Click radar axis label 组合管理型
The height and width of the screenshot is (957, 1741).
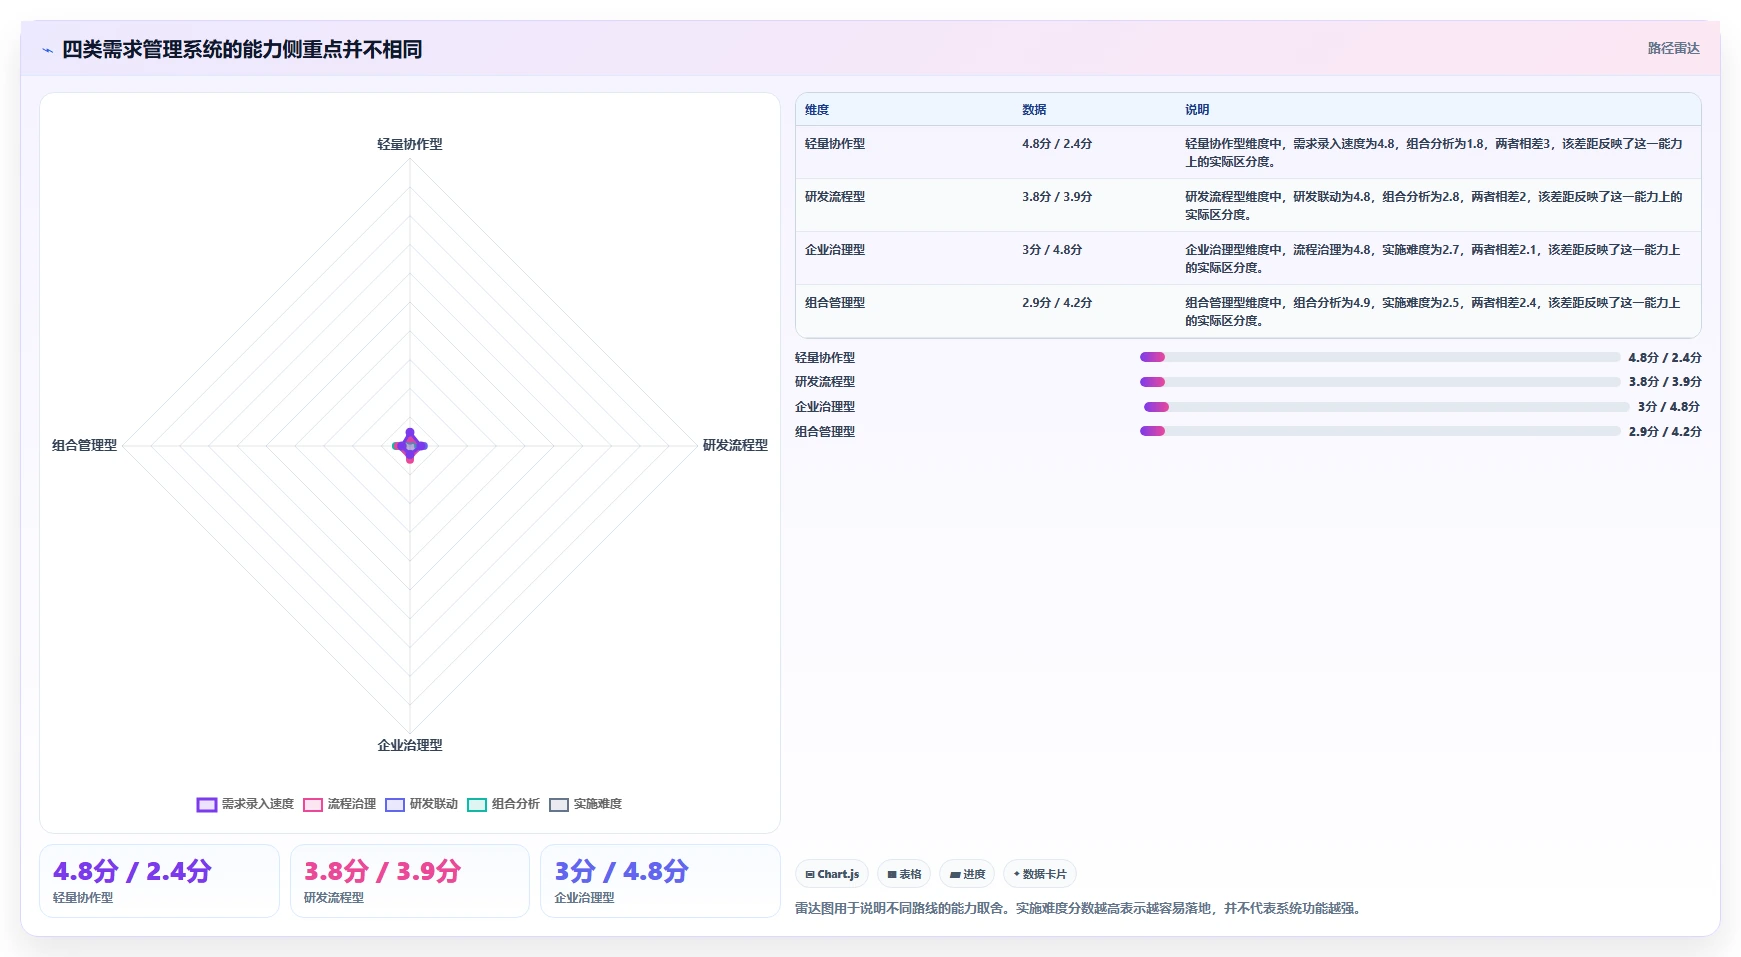(x=84, y=445)
